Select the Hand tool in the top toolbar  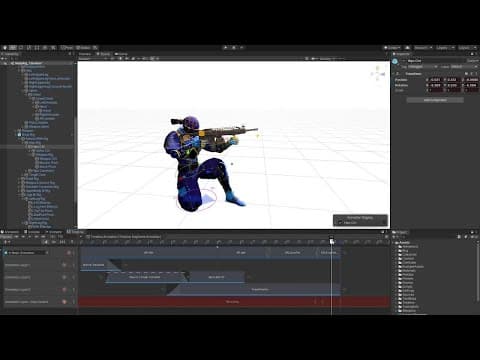tap(5, 48)
